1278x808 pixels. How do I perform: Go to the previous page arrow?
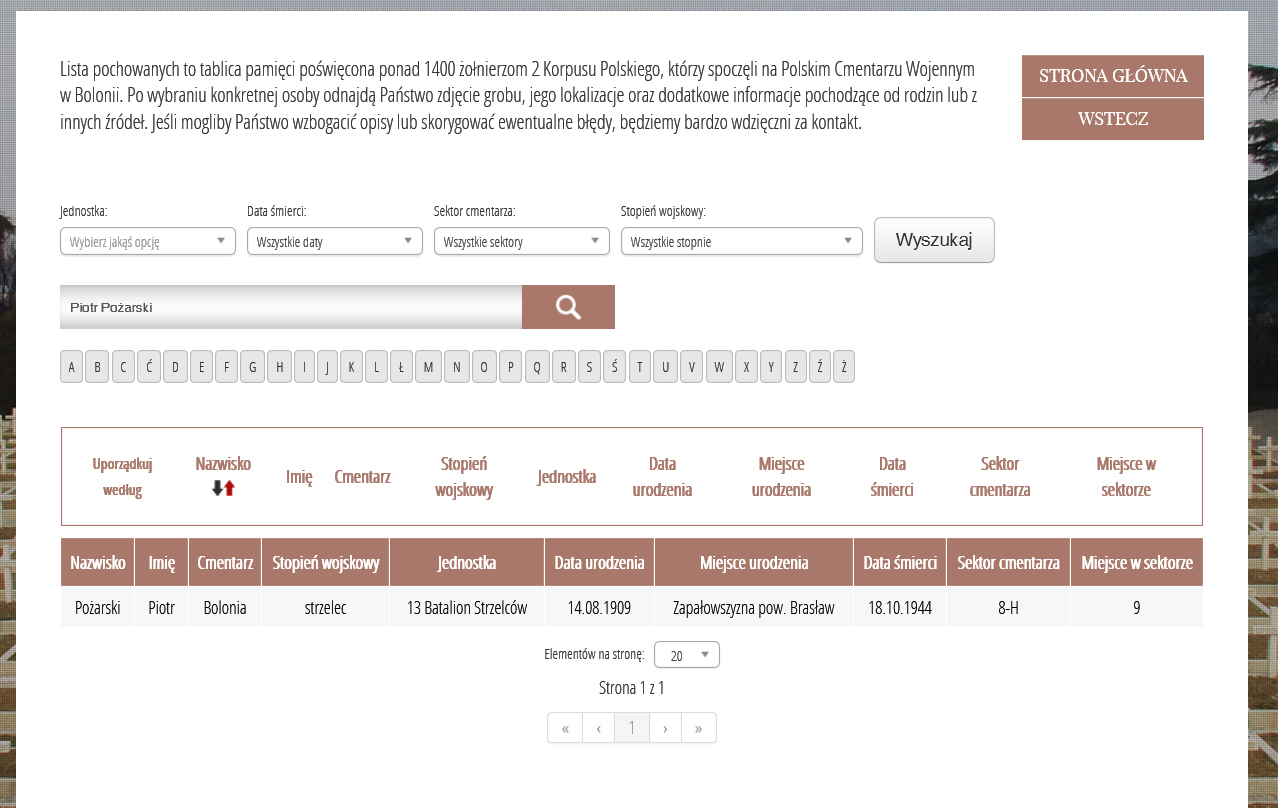[x=598, y=728]
